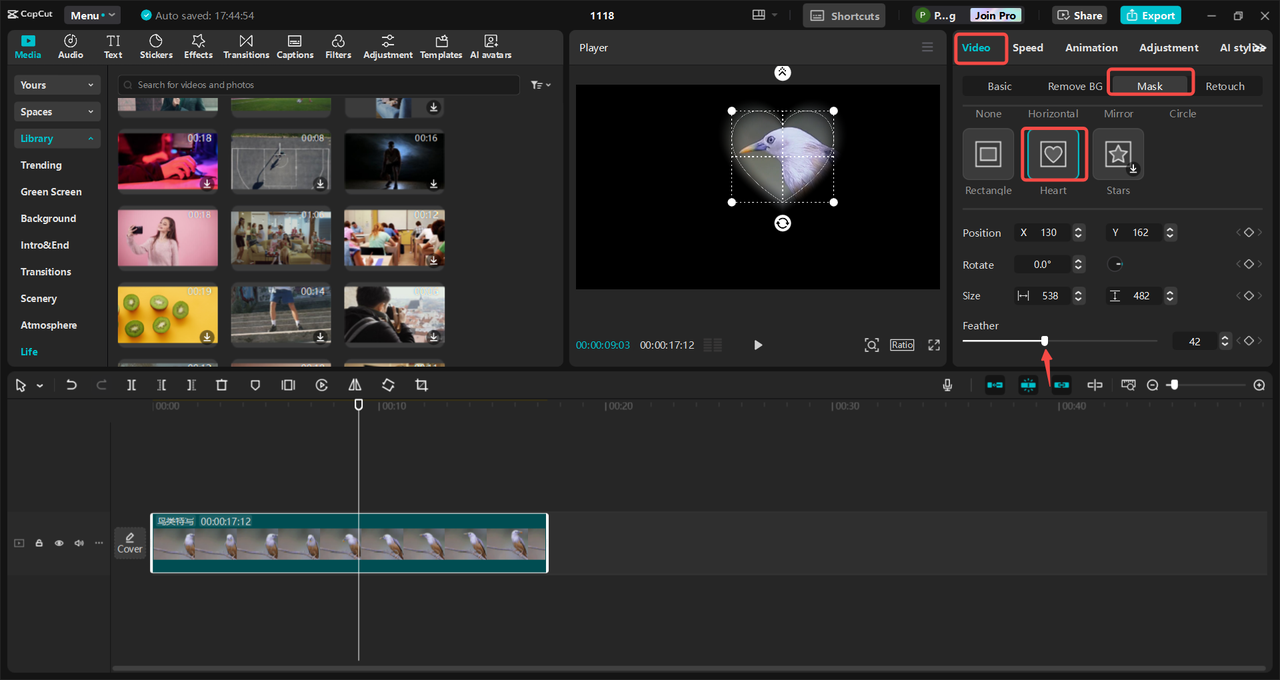Open the layout dropdown in title bar

pos(764,15)
